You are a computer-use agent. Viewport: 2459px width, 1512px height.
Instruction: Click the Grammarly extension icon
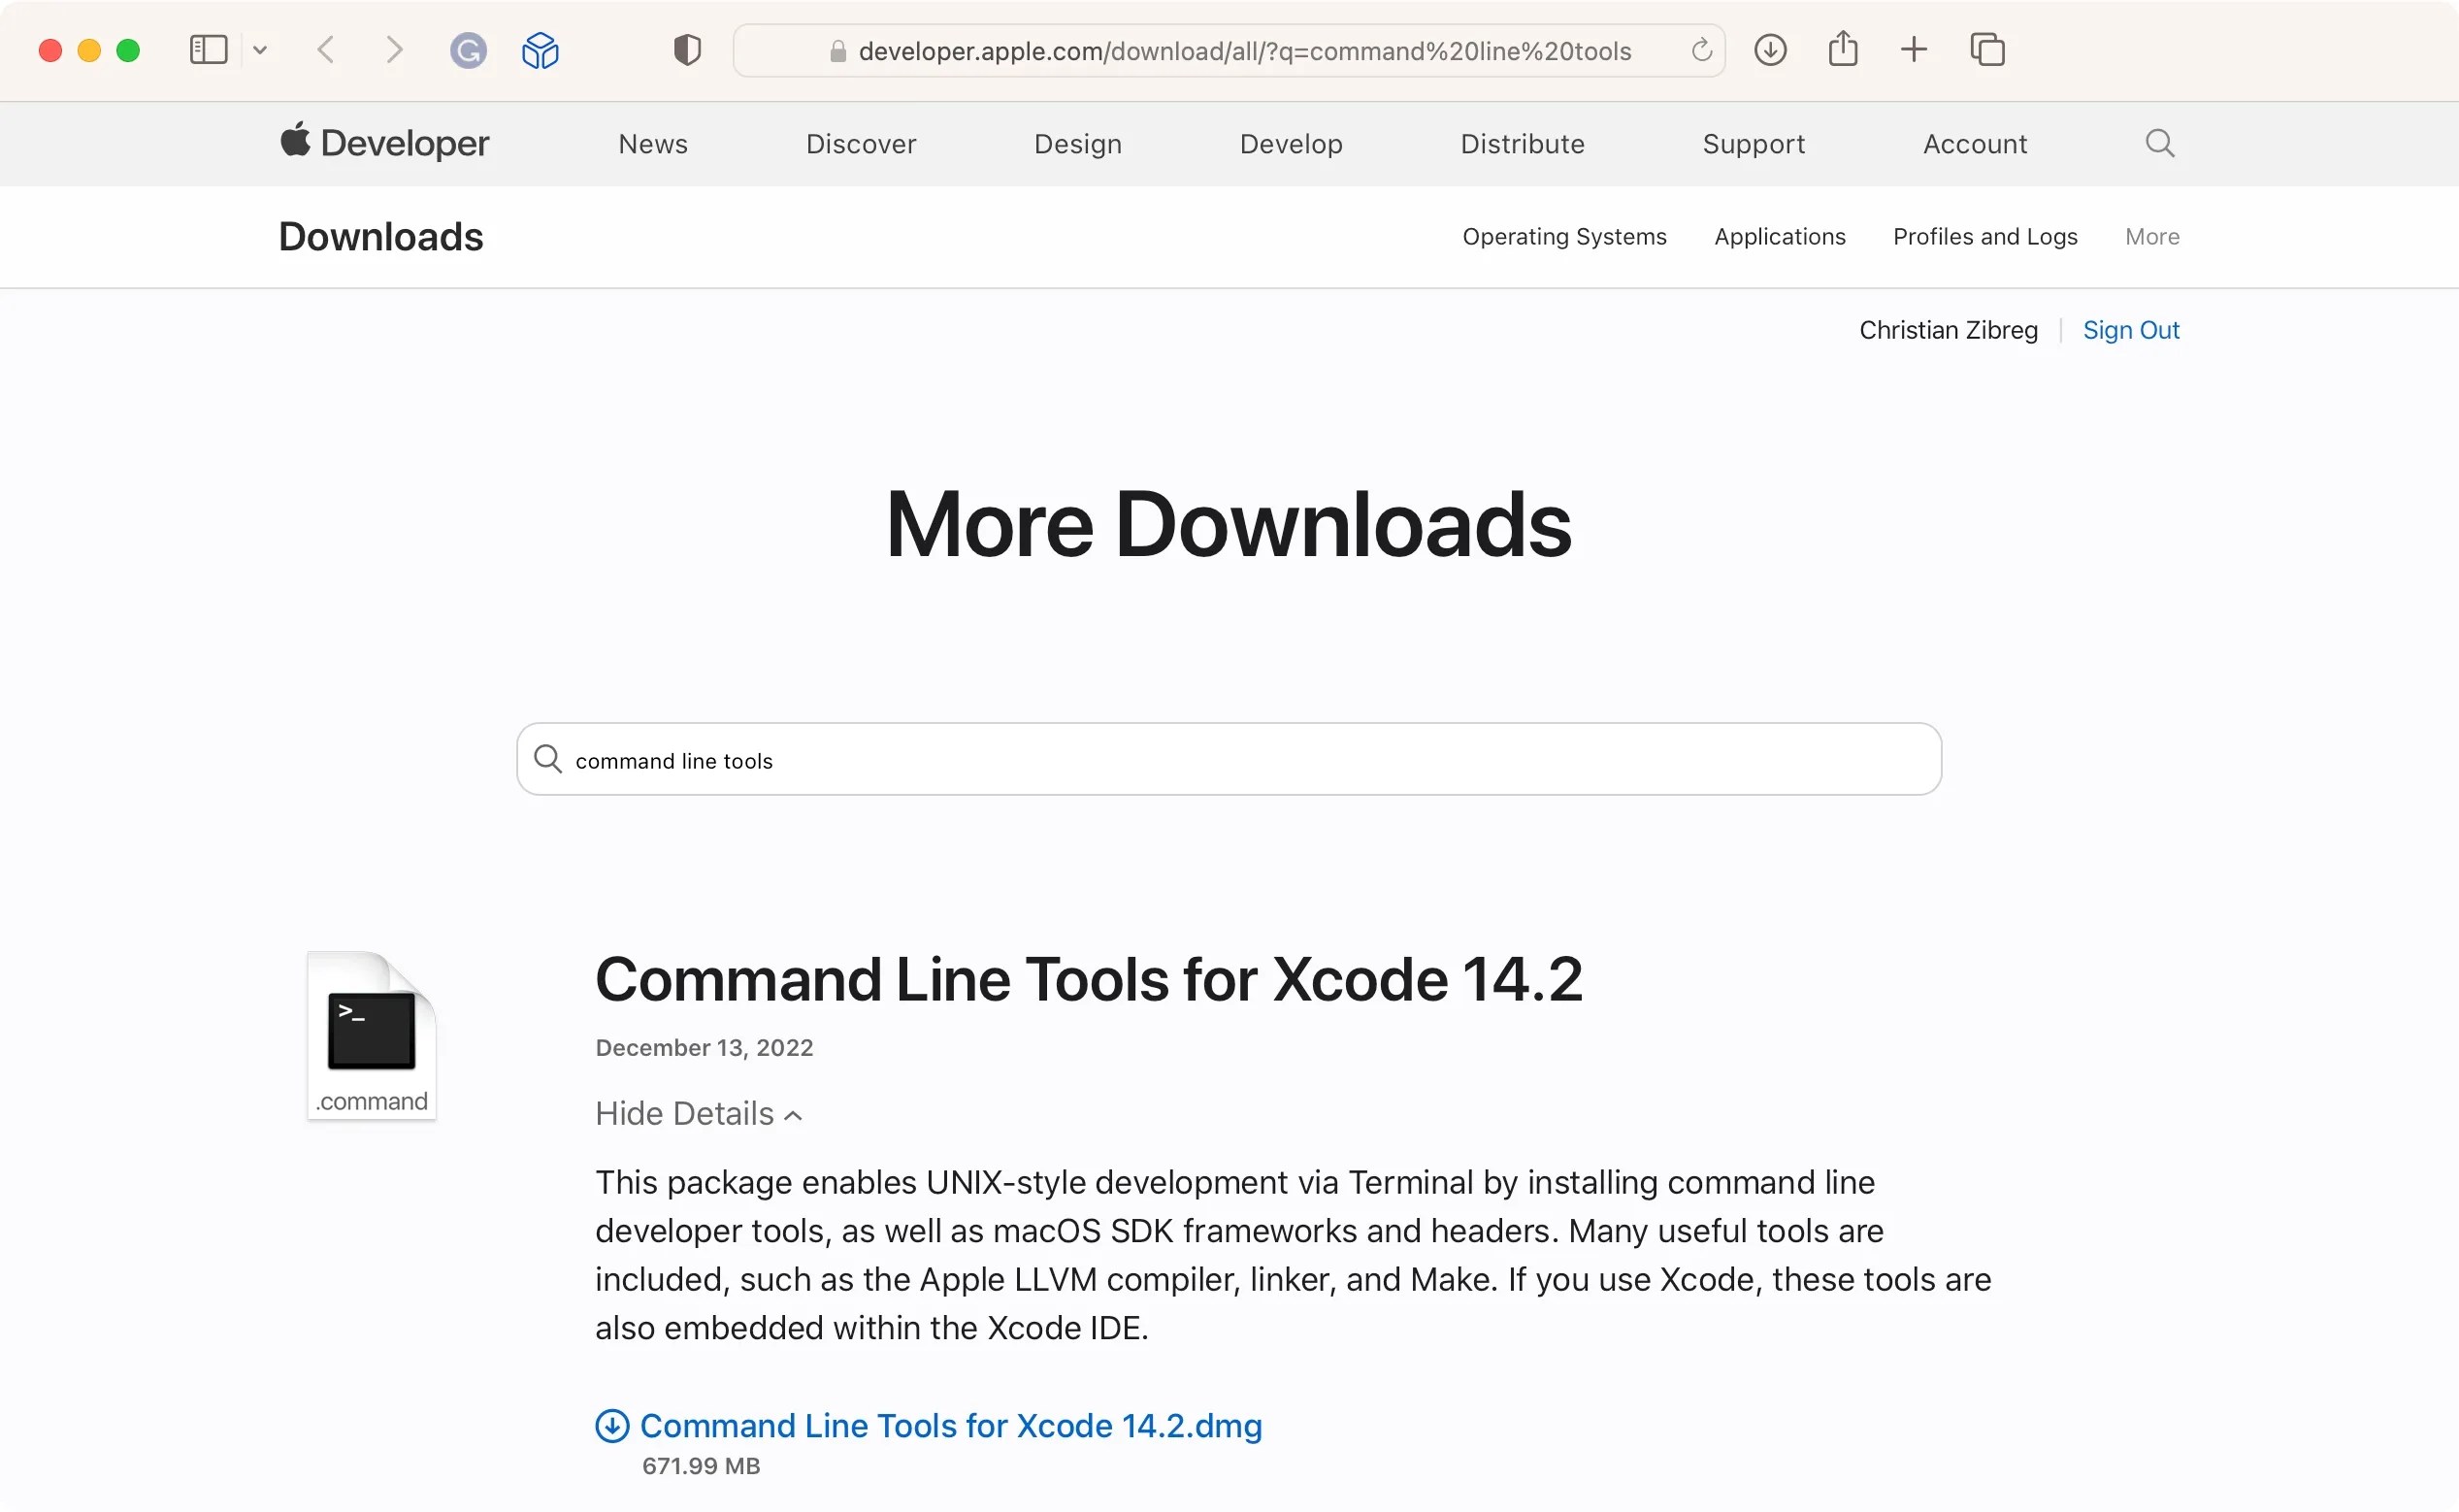tap(467, 50)
